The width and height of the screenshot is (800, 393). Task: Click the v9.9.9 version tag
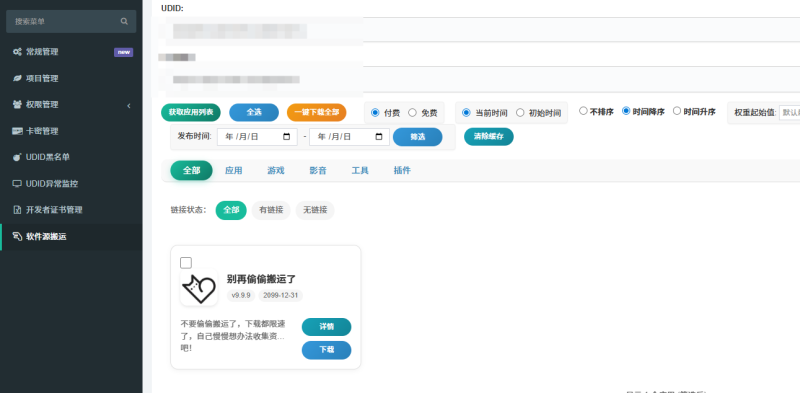pos(241,296)
